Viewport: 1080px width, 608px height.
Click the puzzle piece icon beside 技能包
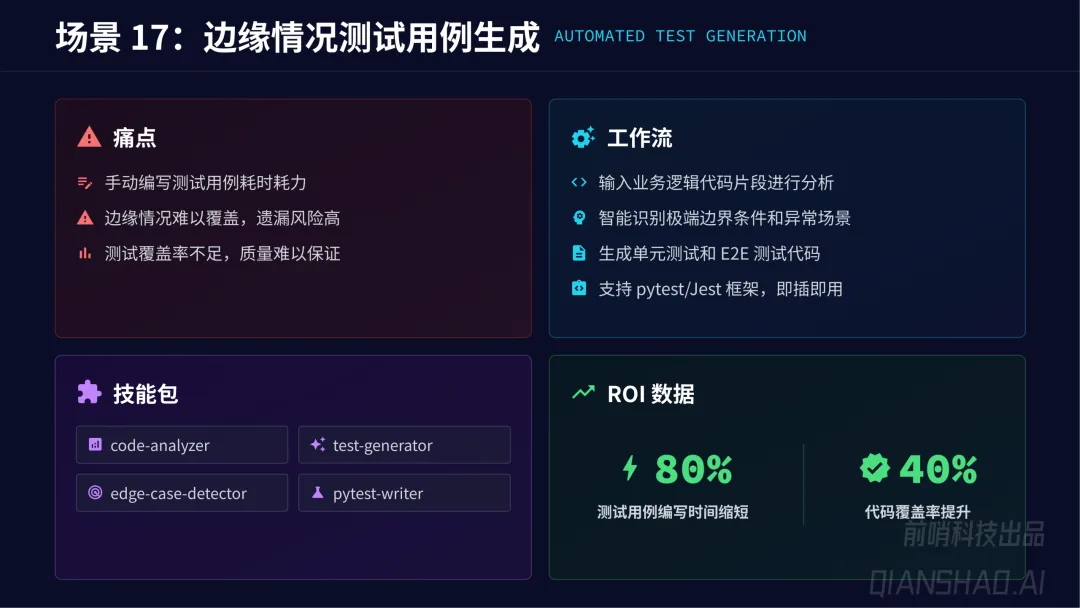[89, 393]
